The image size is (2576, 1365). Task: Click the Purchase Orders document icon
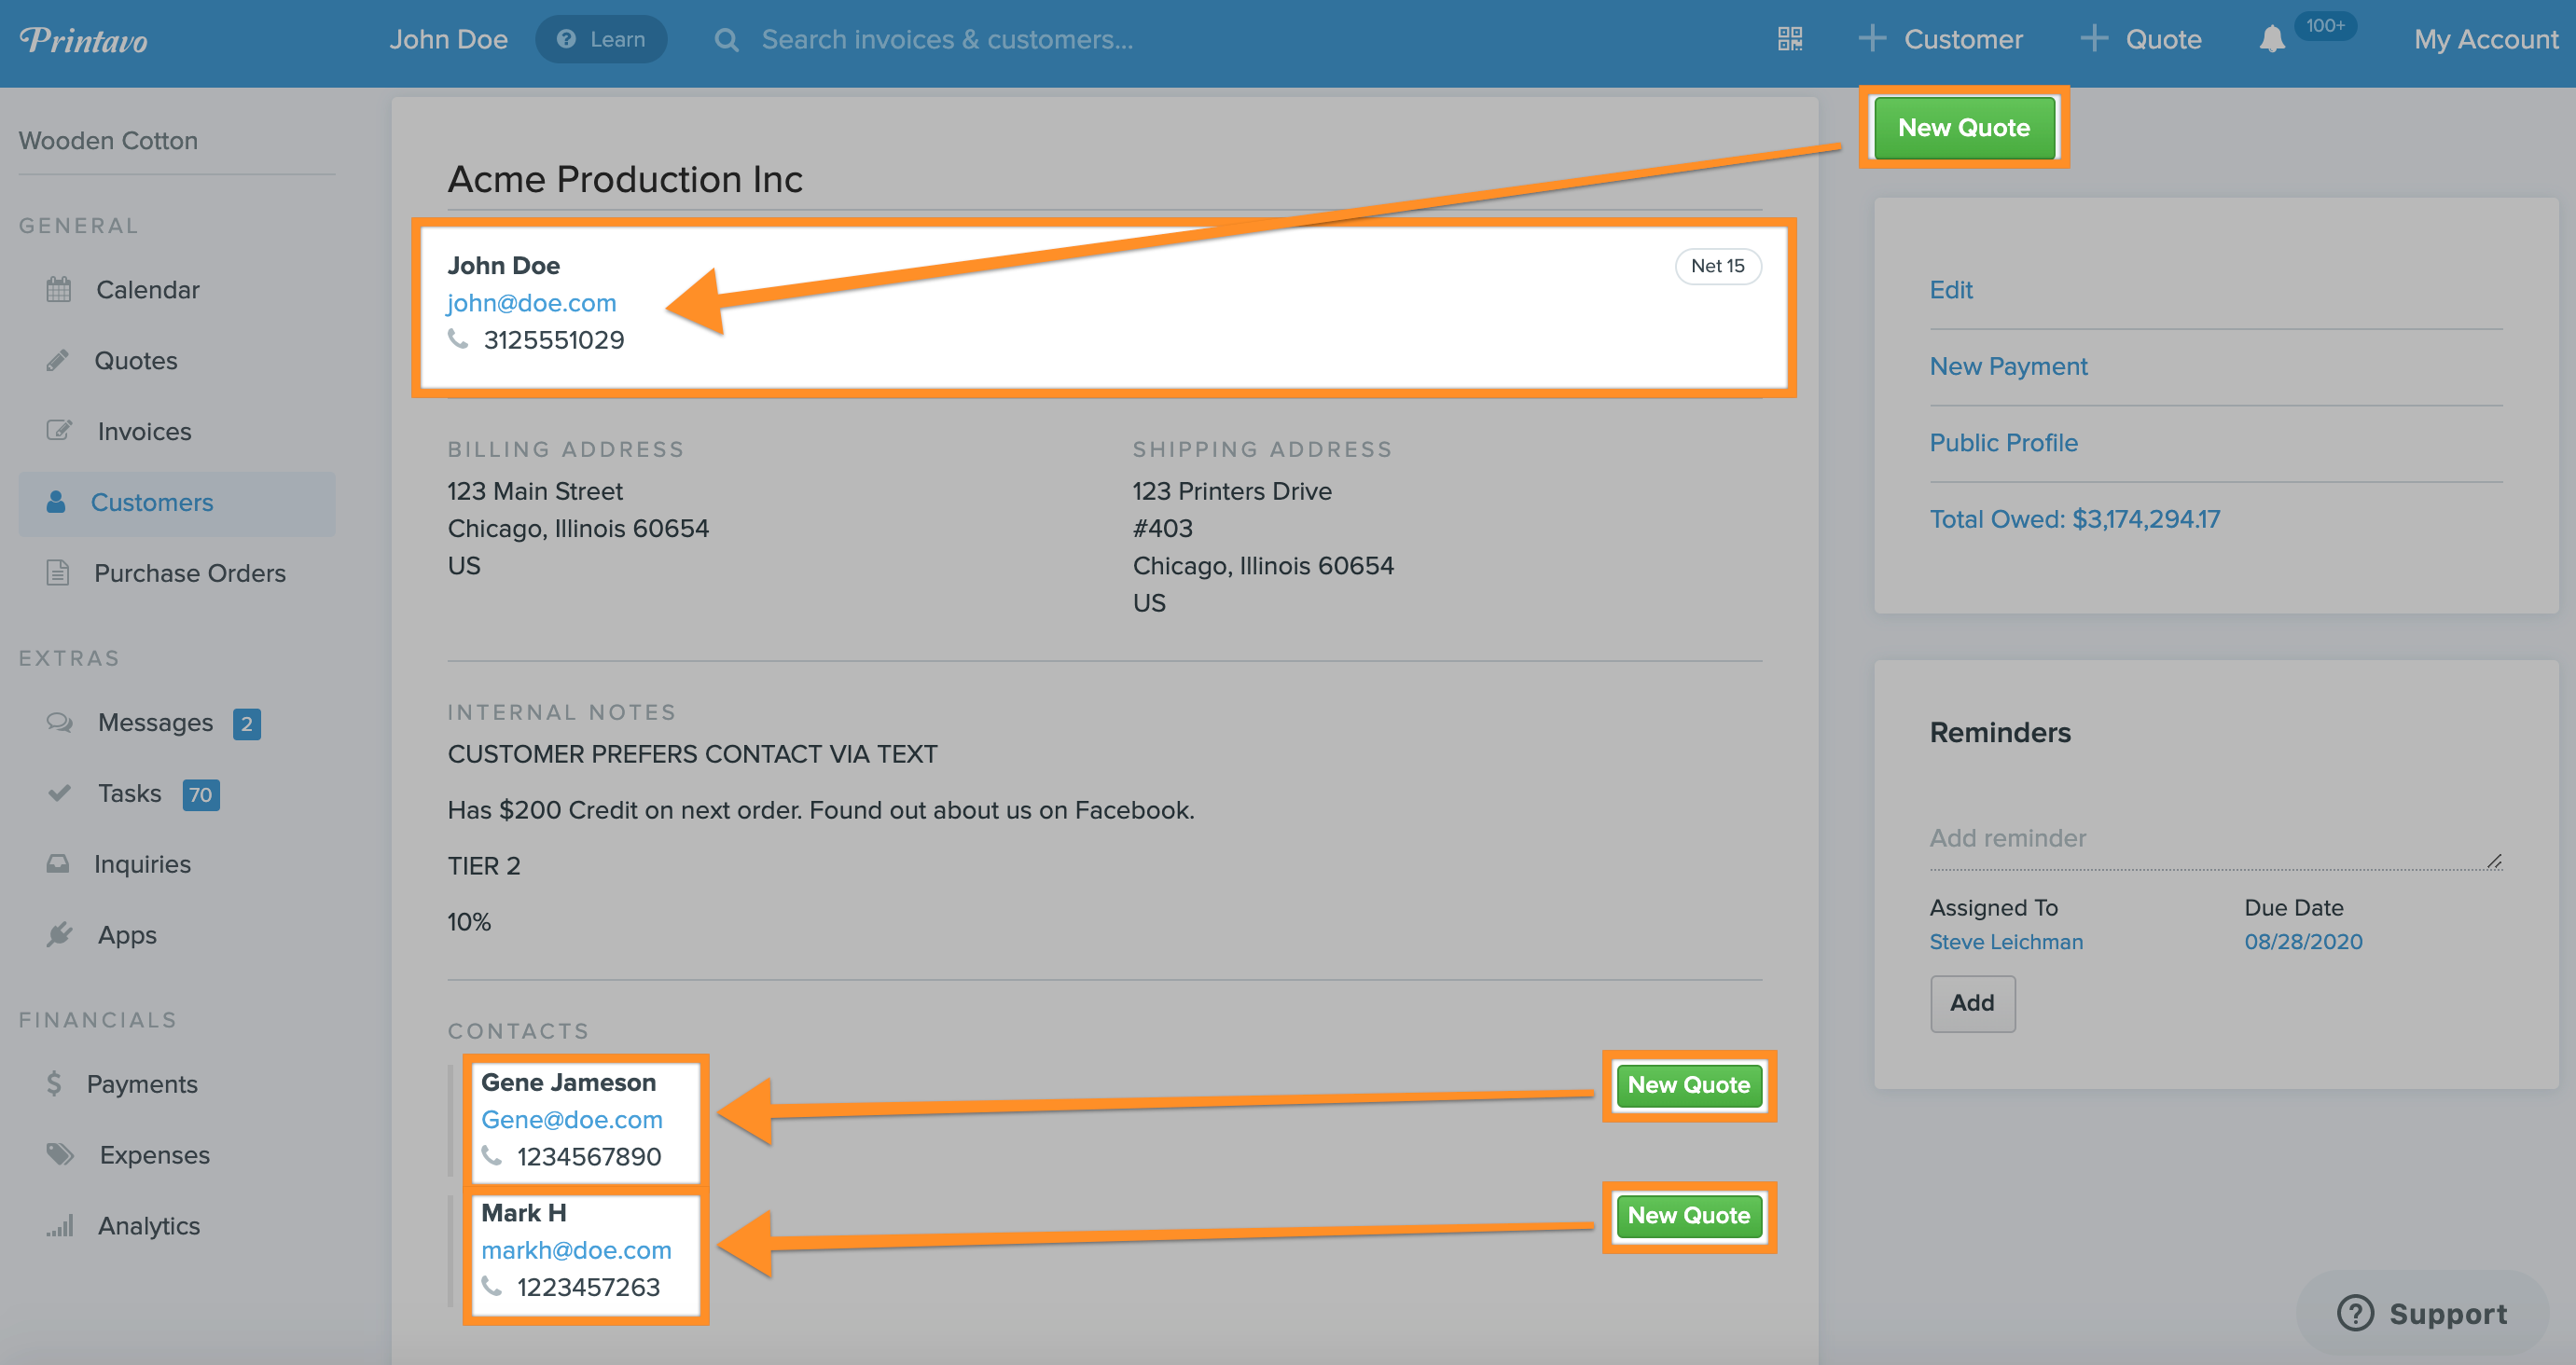point(58,573)
